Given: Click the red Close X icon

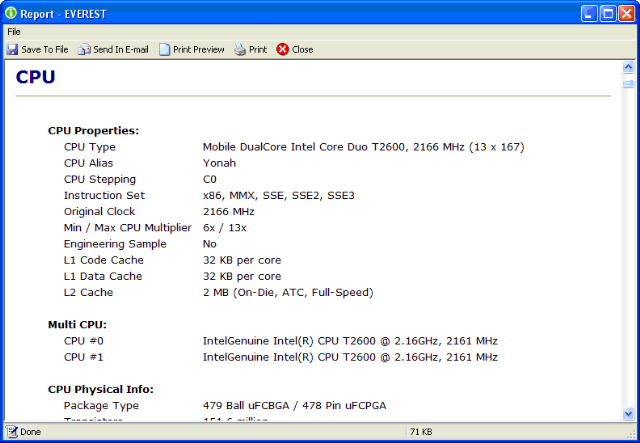Looking at the screenshot, I should 282,50.
